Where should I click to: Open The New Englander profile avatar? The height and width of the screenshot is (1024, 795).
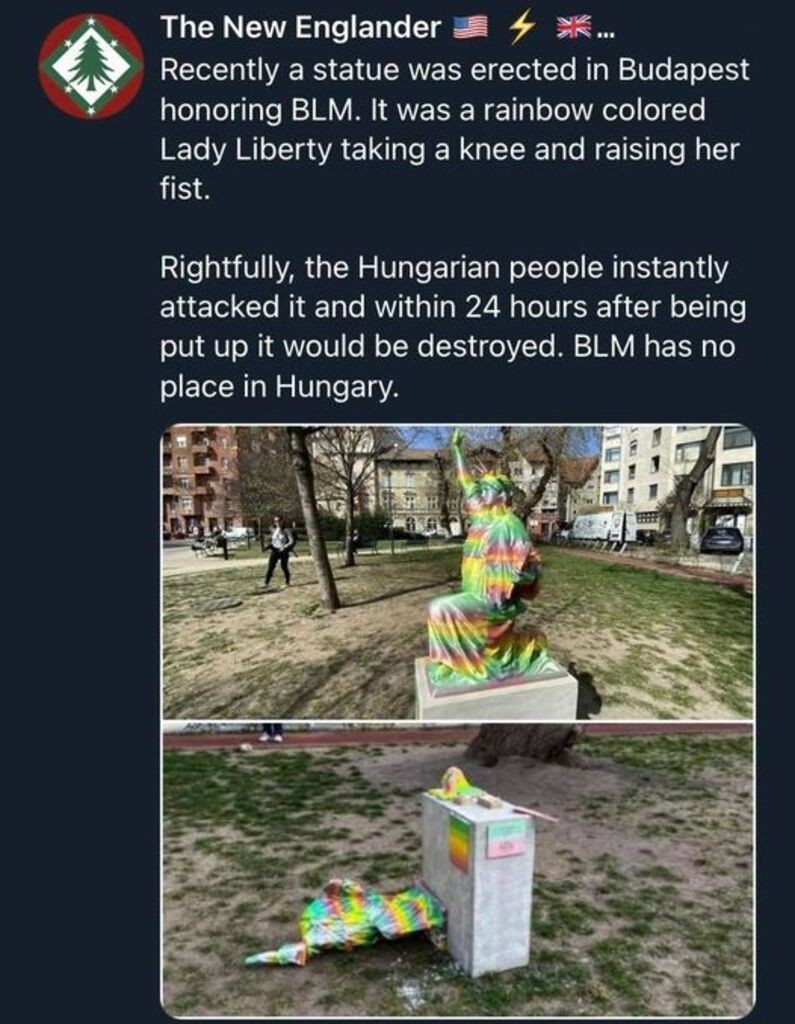coord(91,66)
